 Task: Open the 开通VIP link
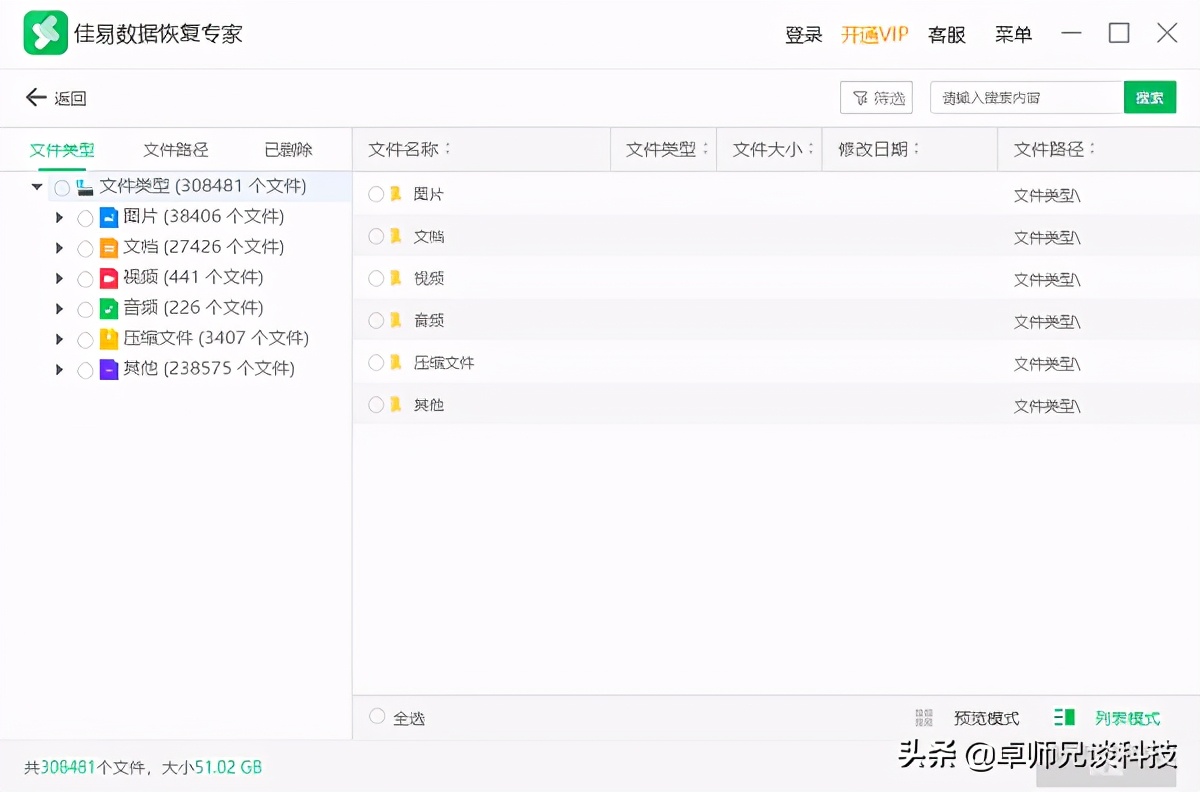(x=874, y=33)
